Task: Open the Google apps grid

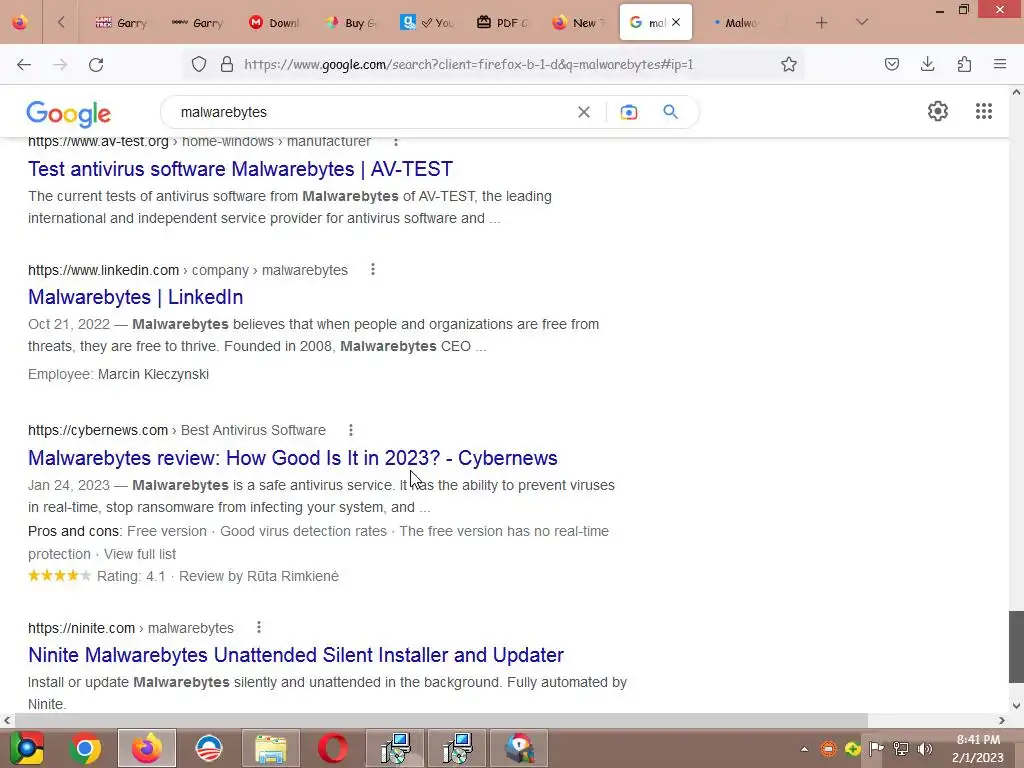Action: tap(984, 111)
